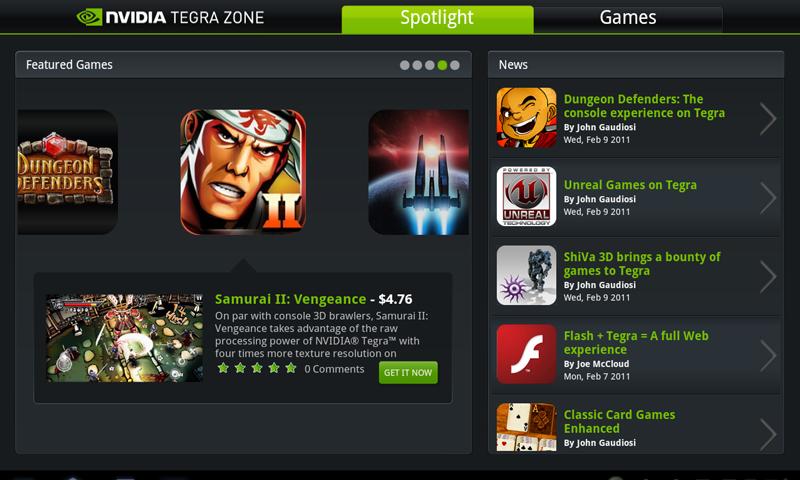The image size is (800, 480).
Task: Open the Samurai II gameplay screenshot thumbnail
Action: (125, 338)
